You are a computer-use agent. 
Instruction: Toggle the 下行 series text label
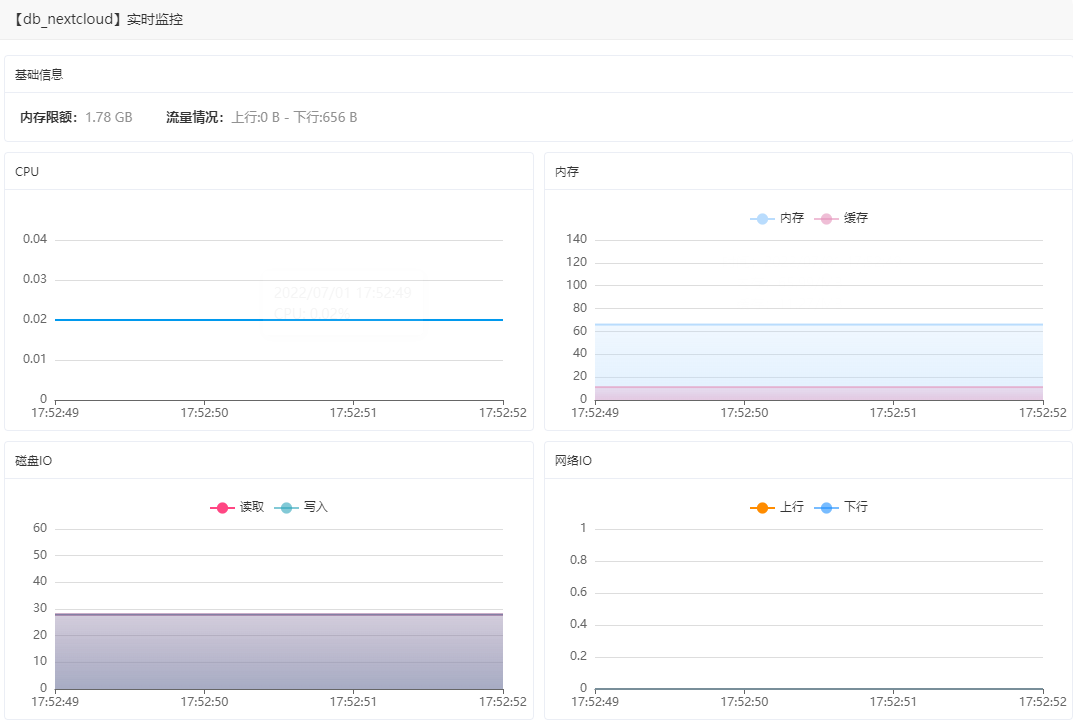tap(856, 508)
